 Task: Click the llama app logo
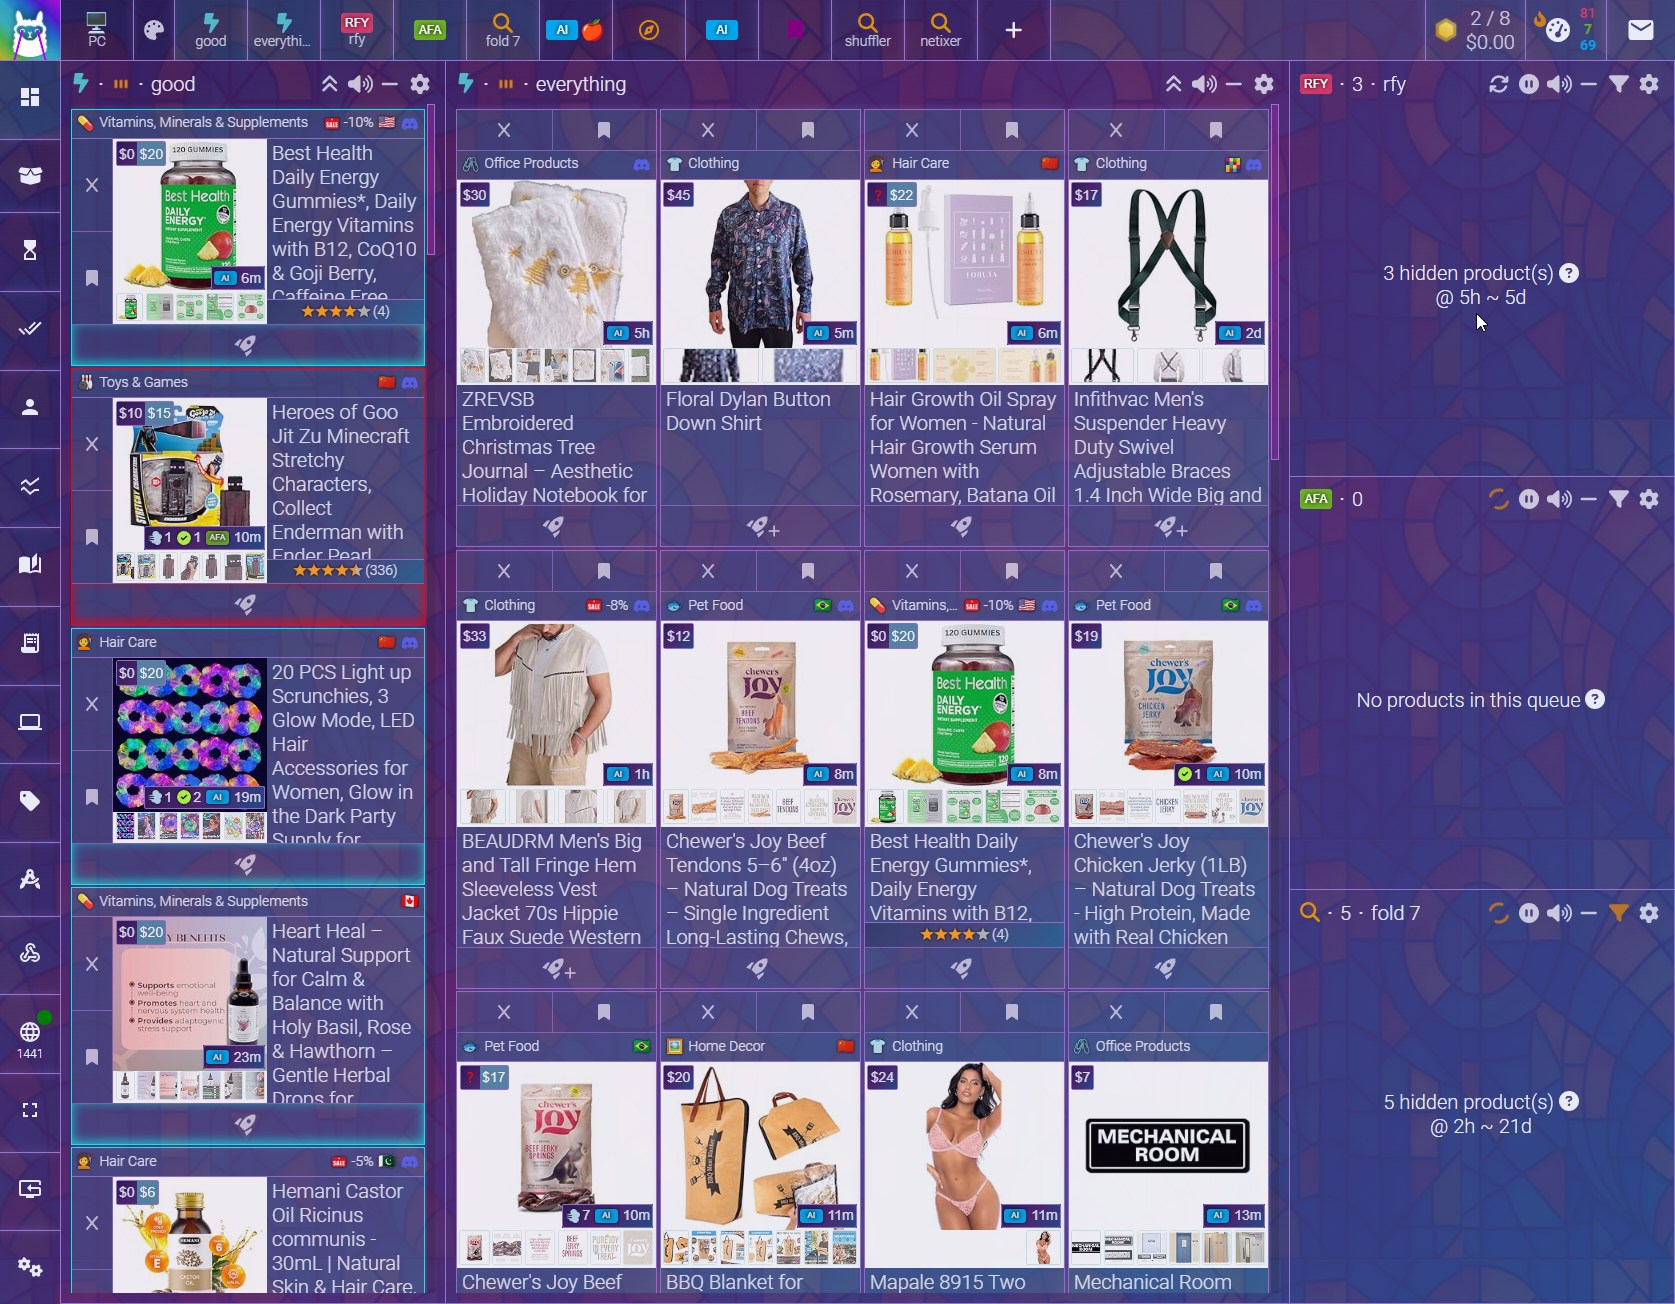(x=30, y=30)
